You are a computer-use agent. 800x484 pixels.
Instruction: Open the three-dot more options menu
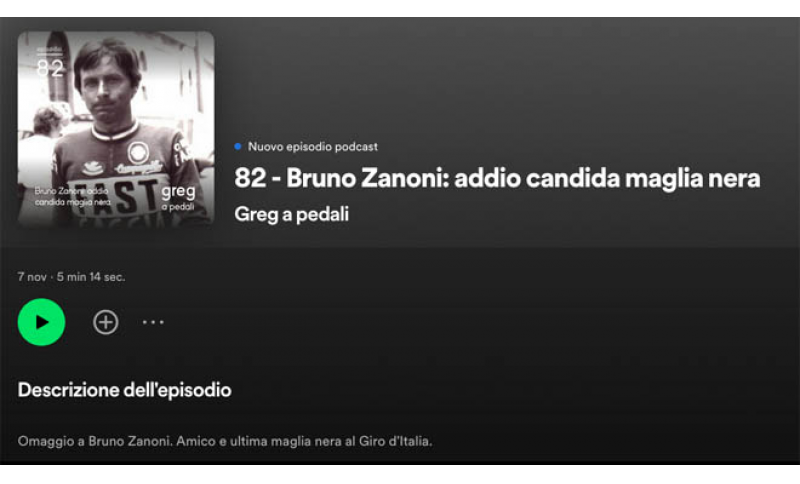tap(153, 322)
